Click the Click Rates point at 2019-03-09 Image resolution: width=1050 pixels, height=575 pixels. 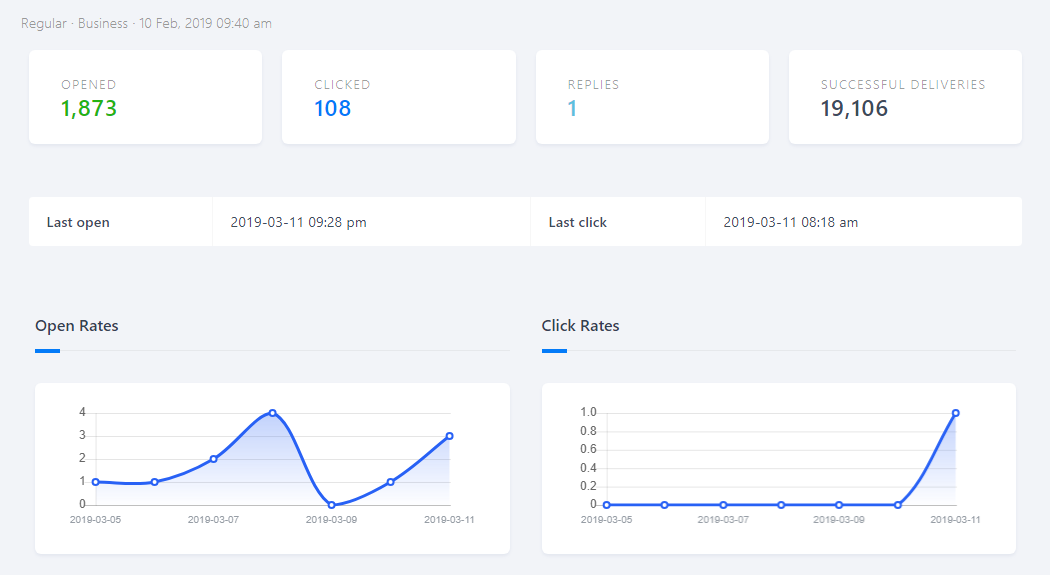point(839,505)
